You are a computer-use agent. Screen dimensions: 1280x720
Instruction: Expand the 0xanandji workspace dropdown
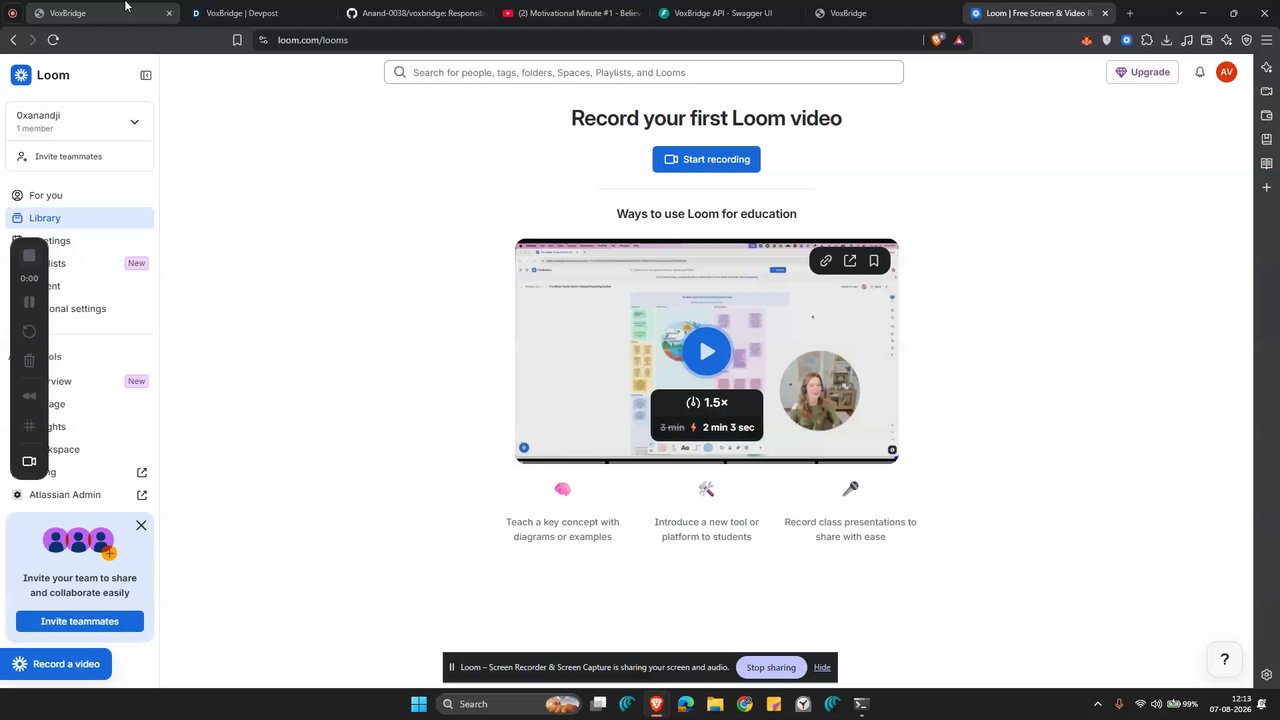coord(134,122)
